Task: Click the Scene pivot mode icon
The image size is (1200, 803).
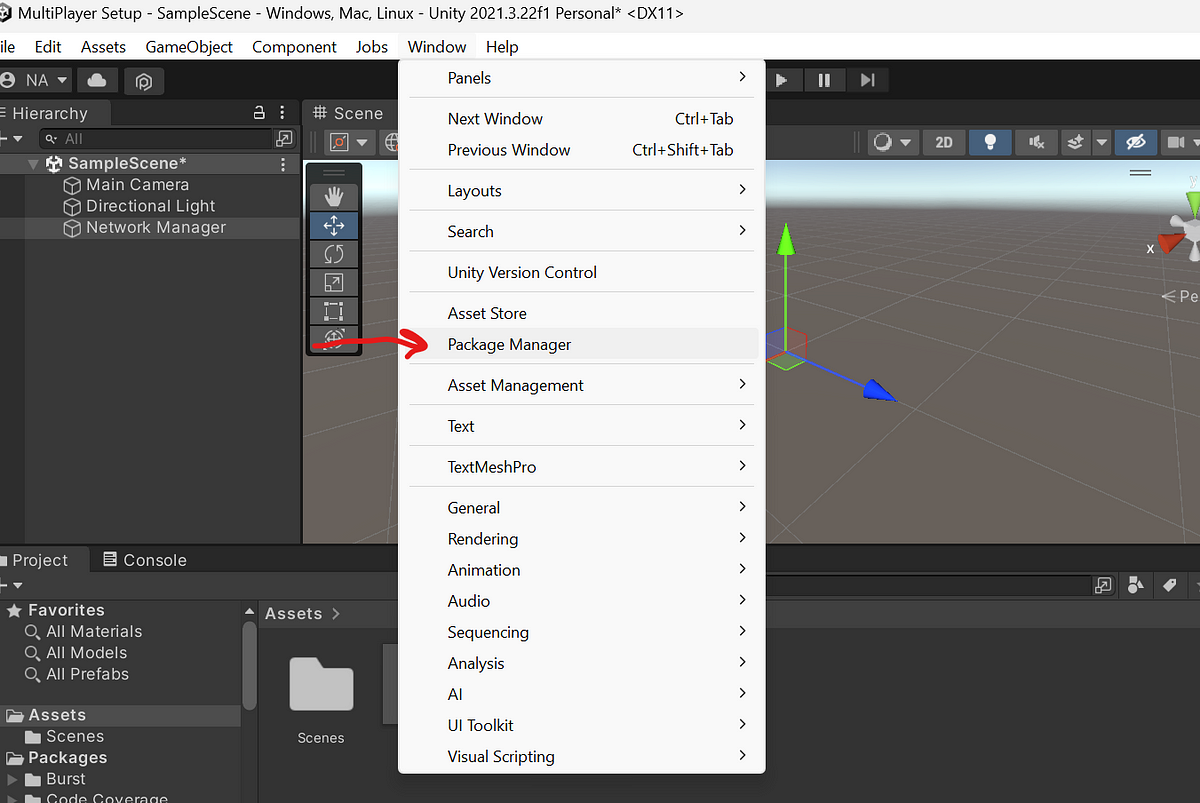Action: coord(338,142)
